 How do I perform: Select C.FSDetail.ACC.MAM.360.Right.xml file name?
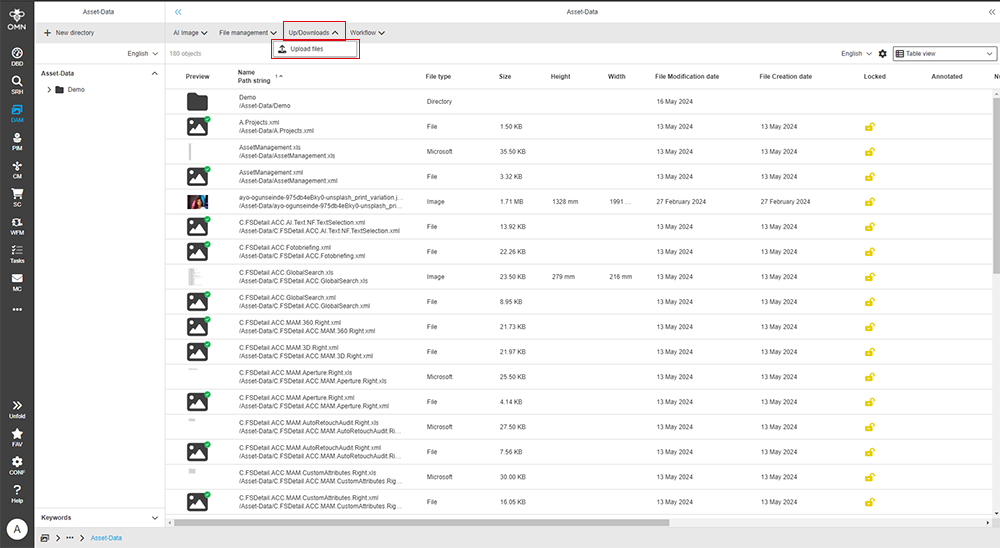[x=290, y=323]
